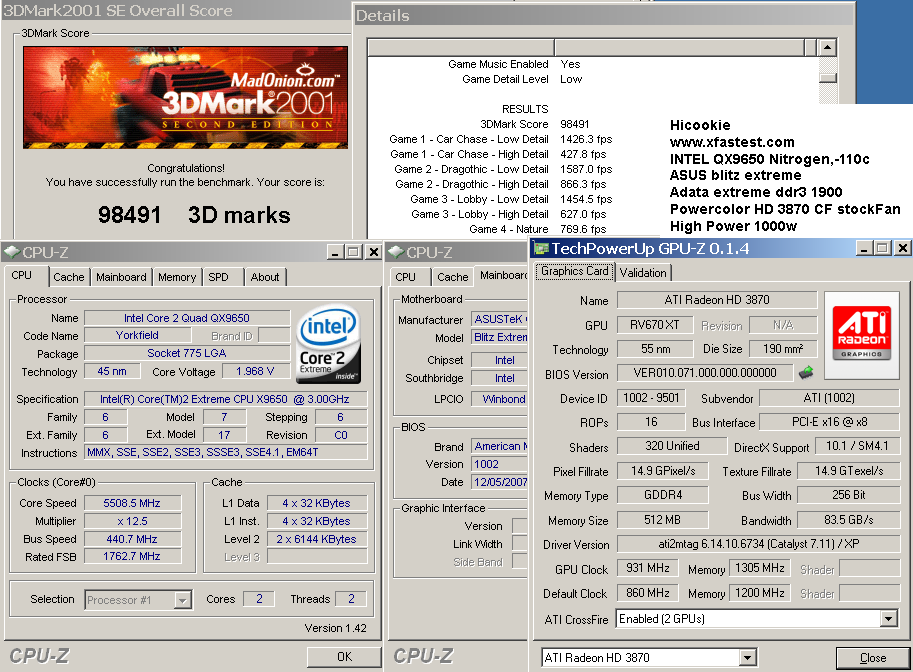The width and height of the screenshot is (913, 672).
Task: Click the Intel Core 2 Extreme logo
Action: coord(328,345)
